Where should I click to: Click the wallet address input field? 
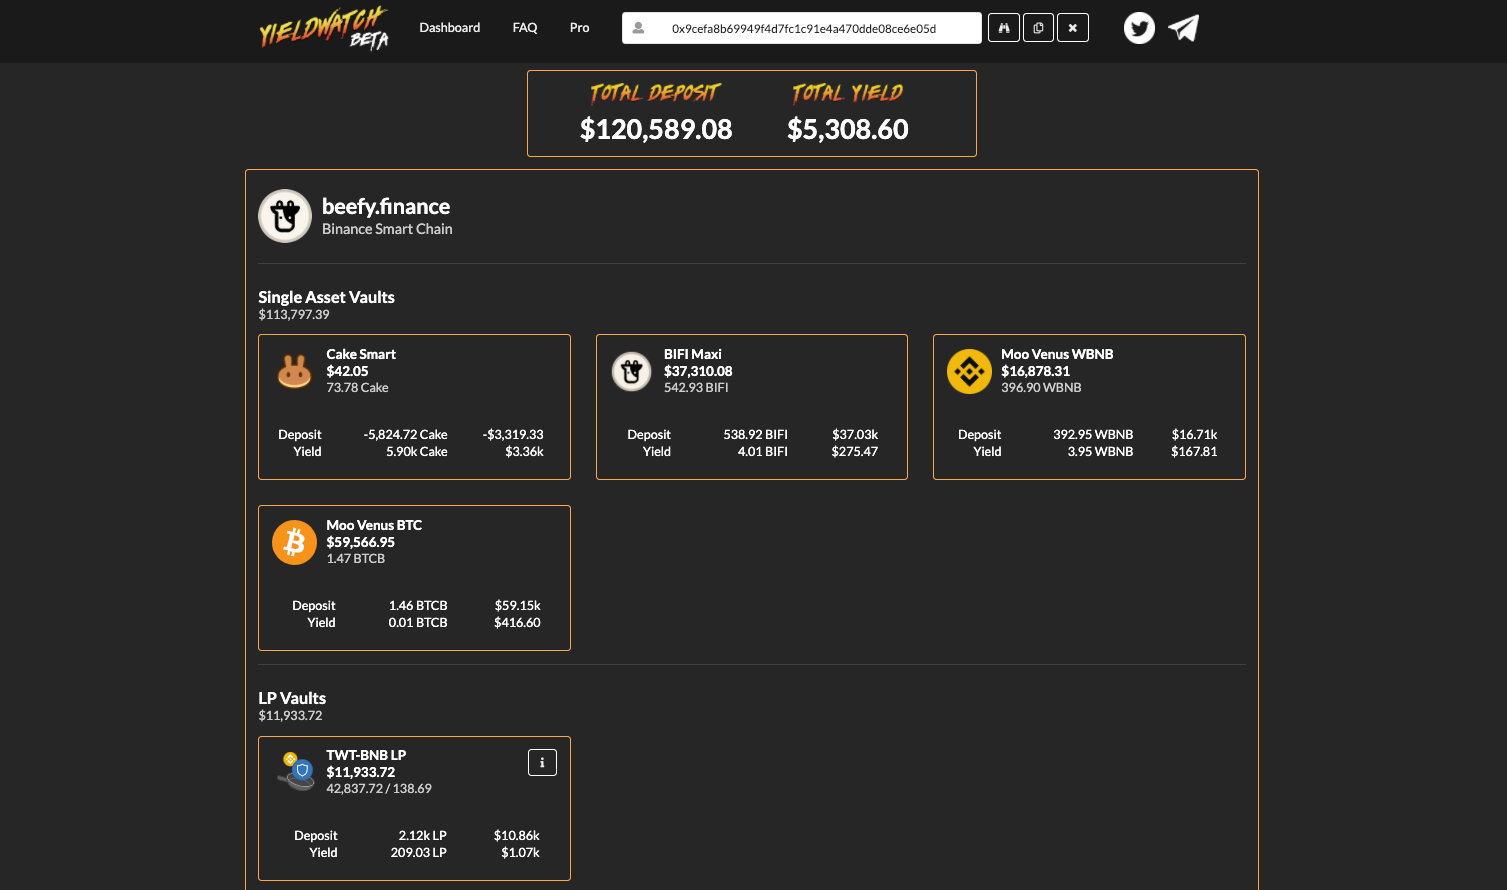pyautogui.click(x=803, y=28)
